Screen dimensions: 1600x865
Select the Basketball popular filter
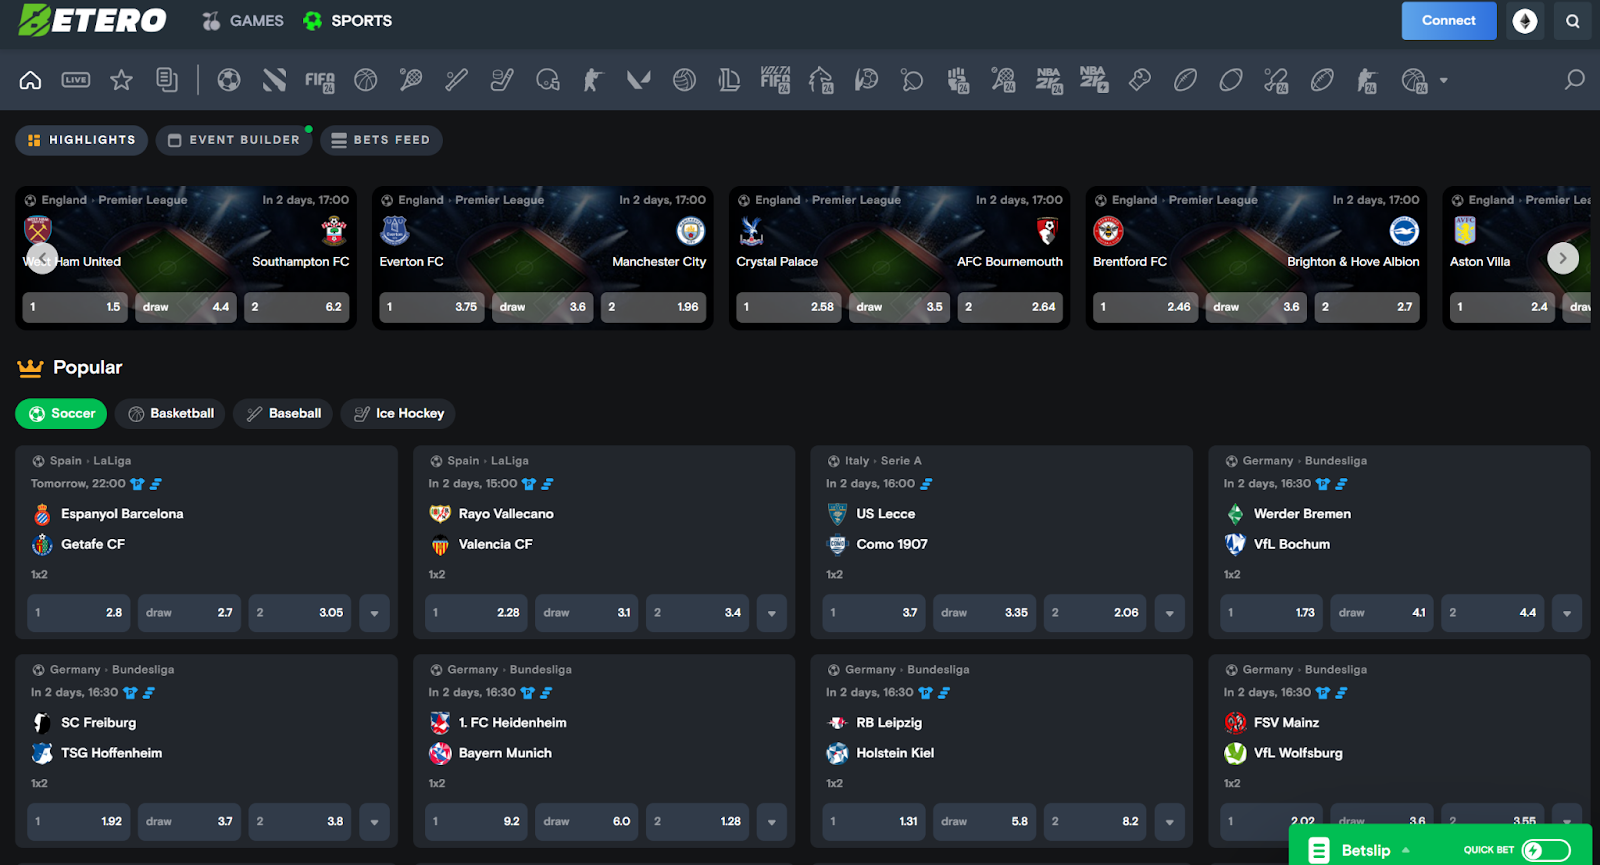point(170,413)
